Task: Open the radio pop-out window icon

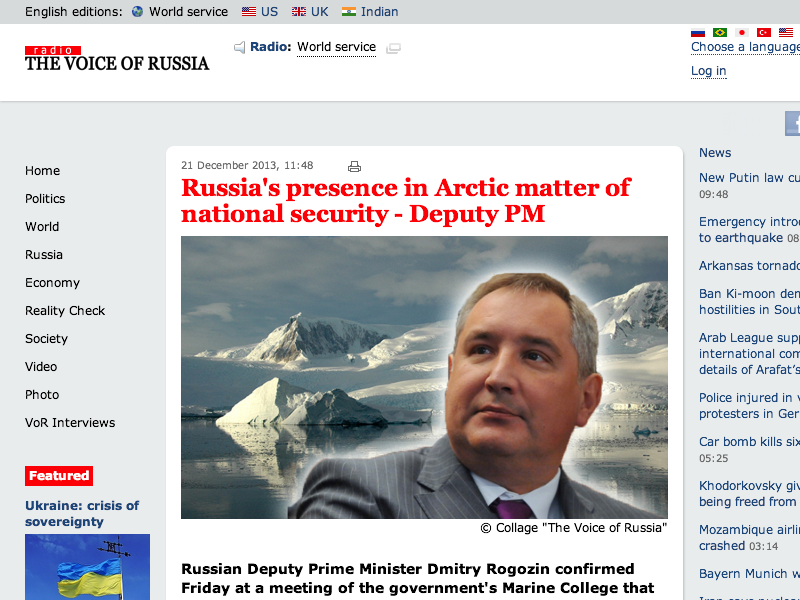Action: tap(394, 48)
